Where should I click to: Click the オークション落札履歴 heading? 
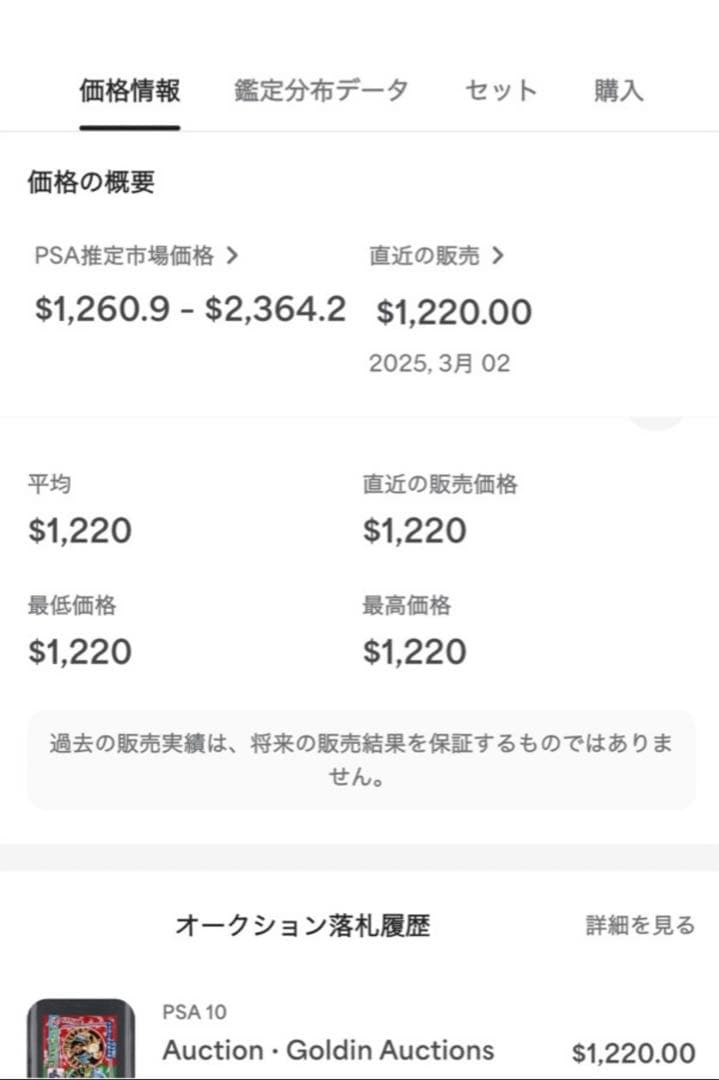(x=305, y=925)
